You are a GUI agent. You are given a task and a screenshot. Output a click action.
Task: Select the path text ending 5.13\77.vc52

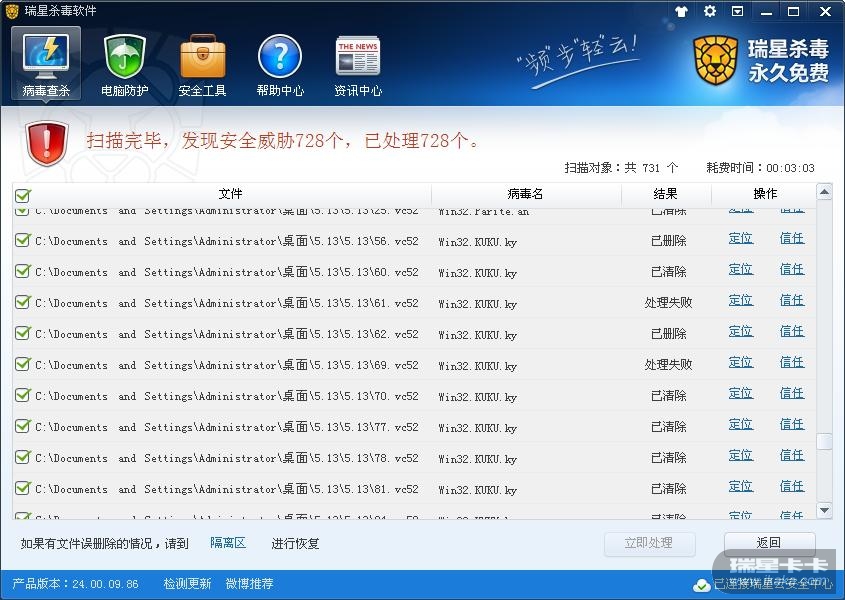(227, 427)
